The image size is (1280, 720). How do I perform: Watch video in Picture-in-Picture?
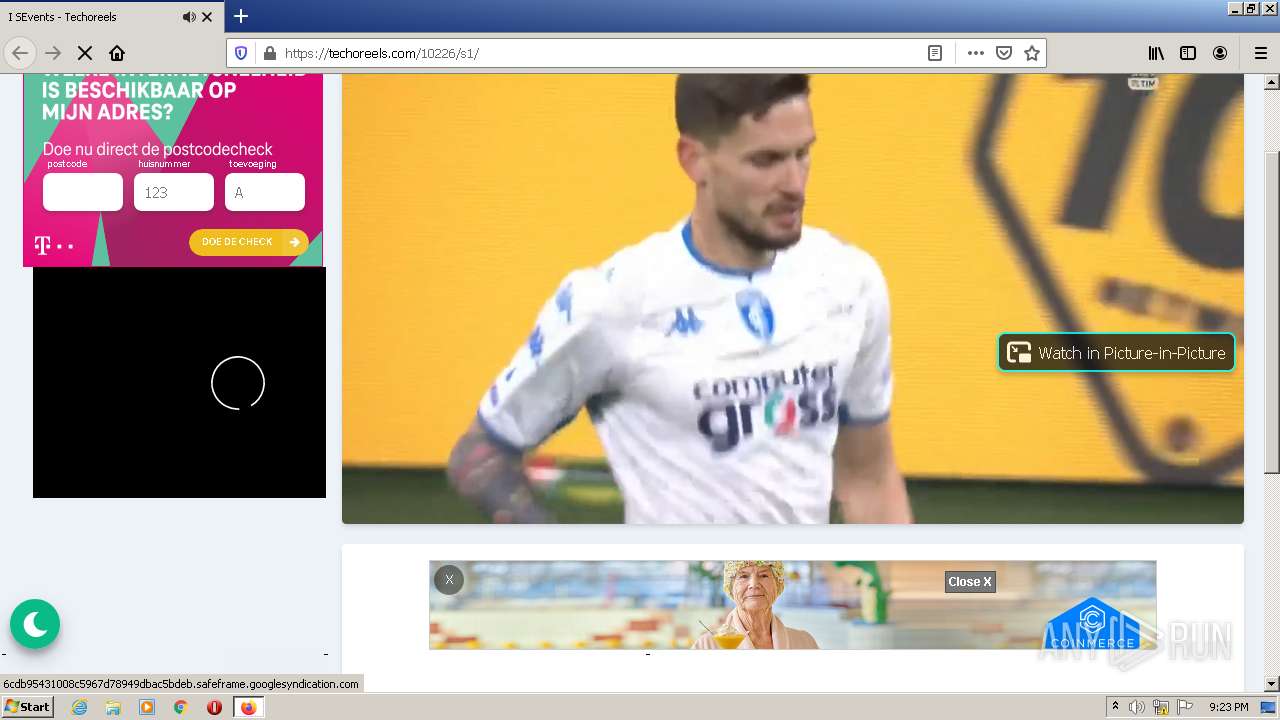coord(1116,352)
